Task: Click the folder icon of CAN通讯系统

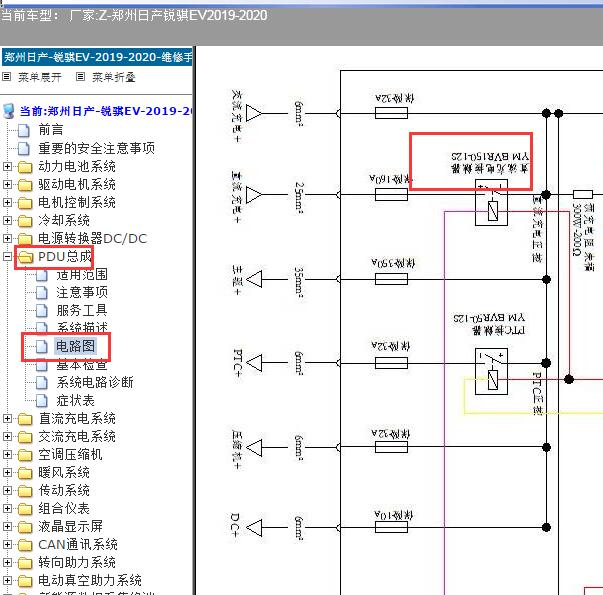Action: click(x=25, y=545)
